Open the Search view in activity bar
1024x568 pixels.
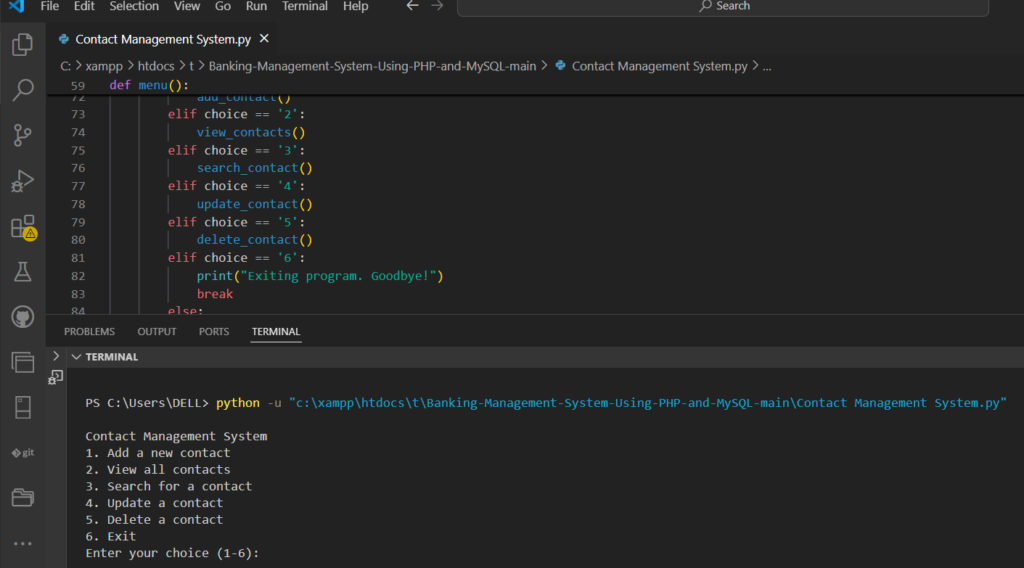(22, 89)
